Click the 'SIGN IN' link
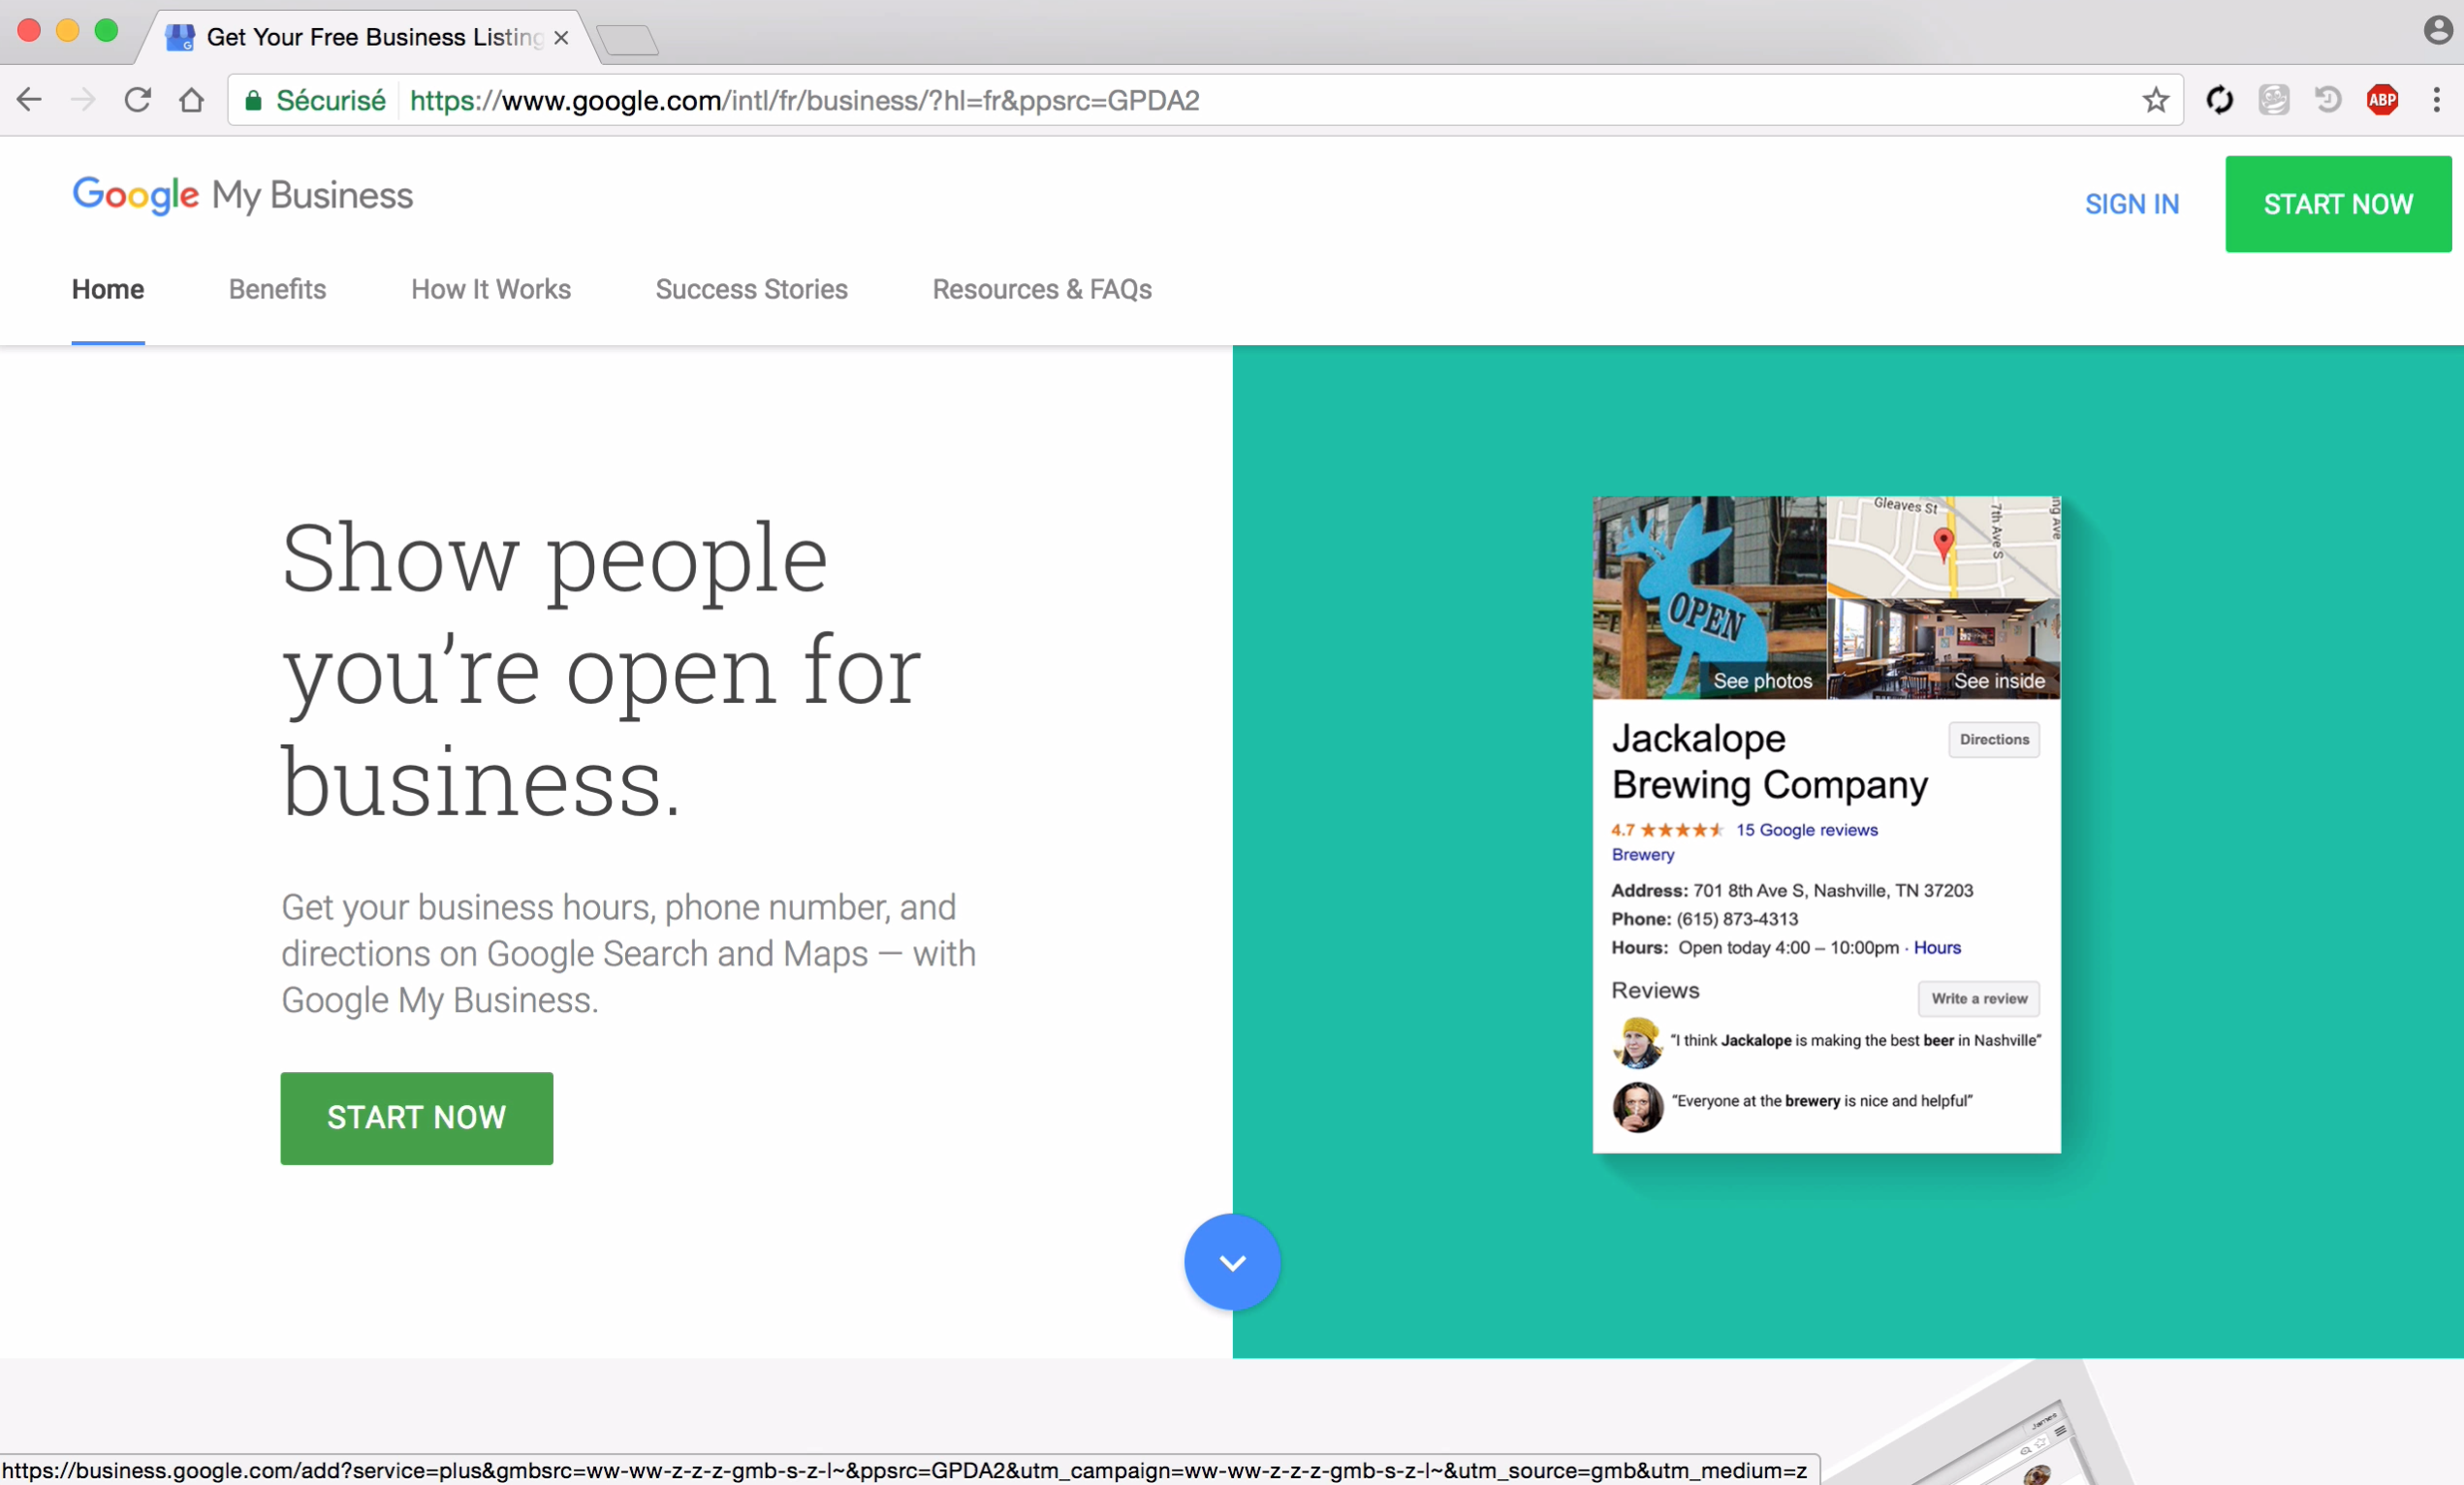 click(2132, 205)
